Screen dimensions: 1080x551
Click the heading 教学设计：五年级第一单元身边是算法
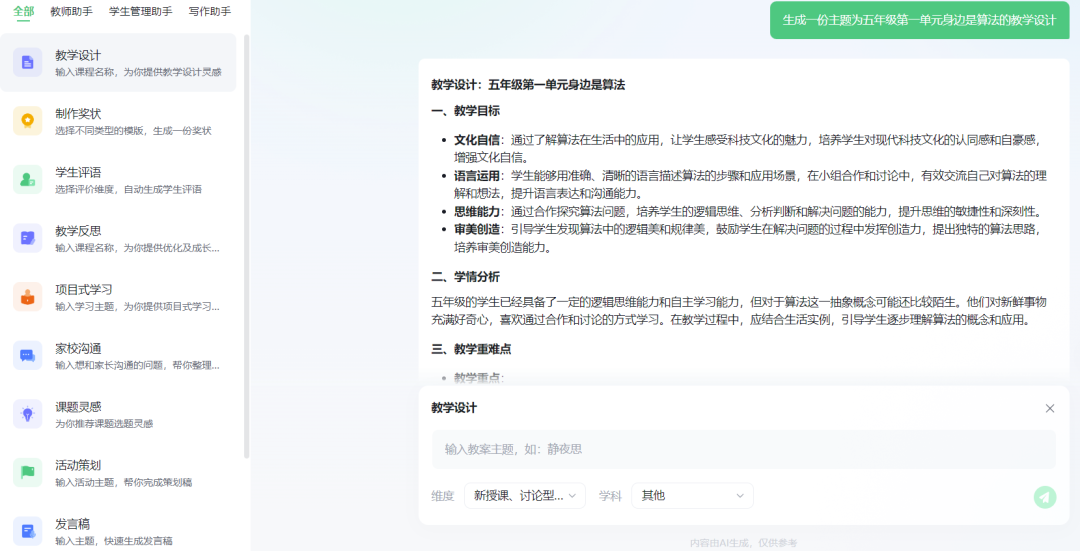point(528,85)
